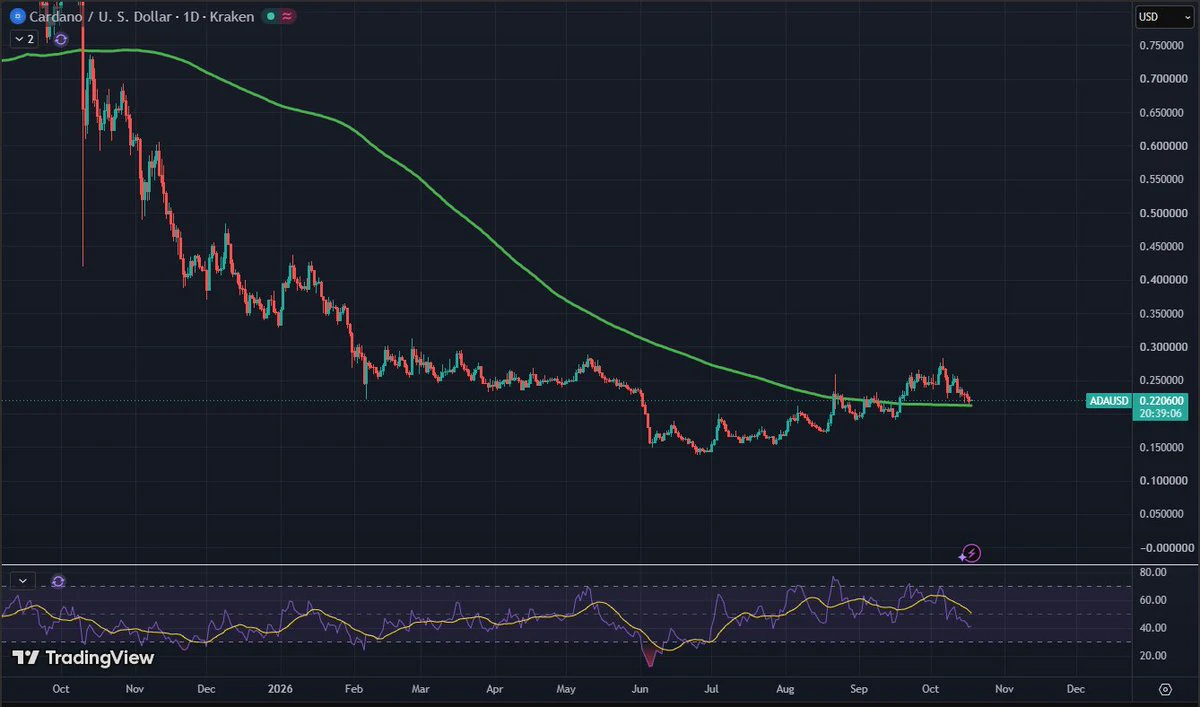
Task: Expand the collapsed indicators legend showing 2
Action: tap(24, 39)
